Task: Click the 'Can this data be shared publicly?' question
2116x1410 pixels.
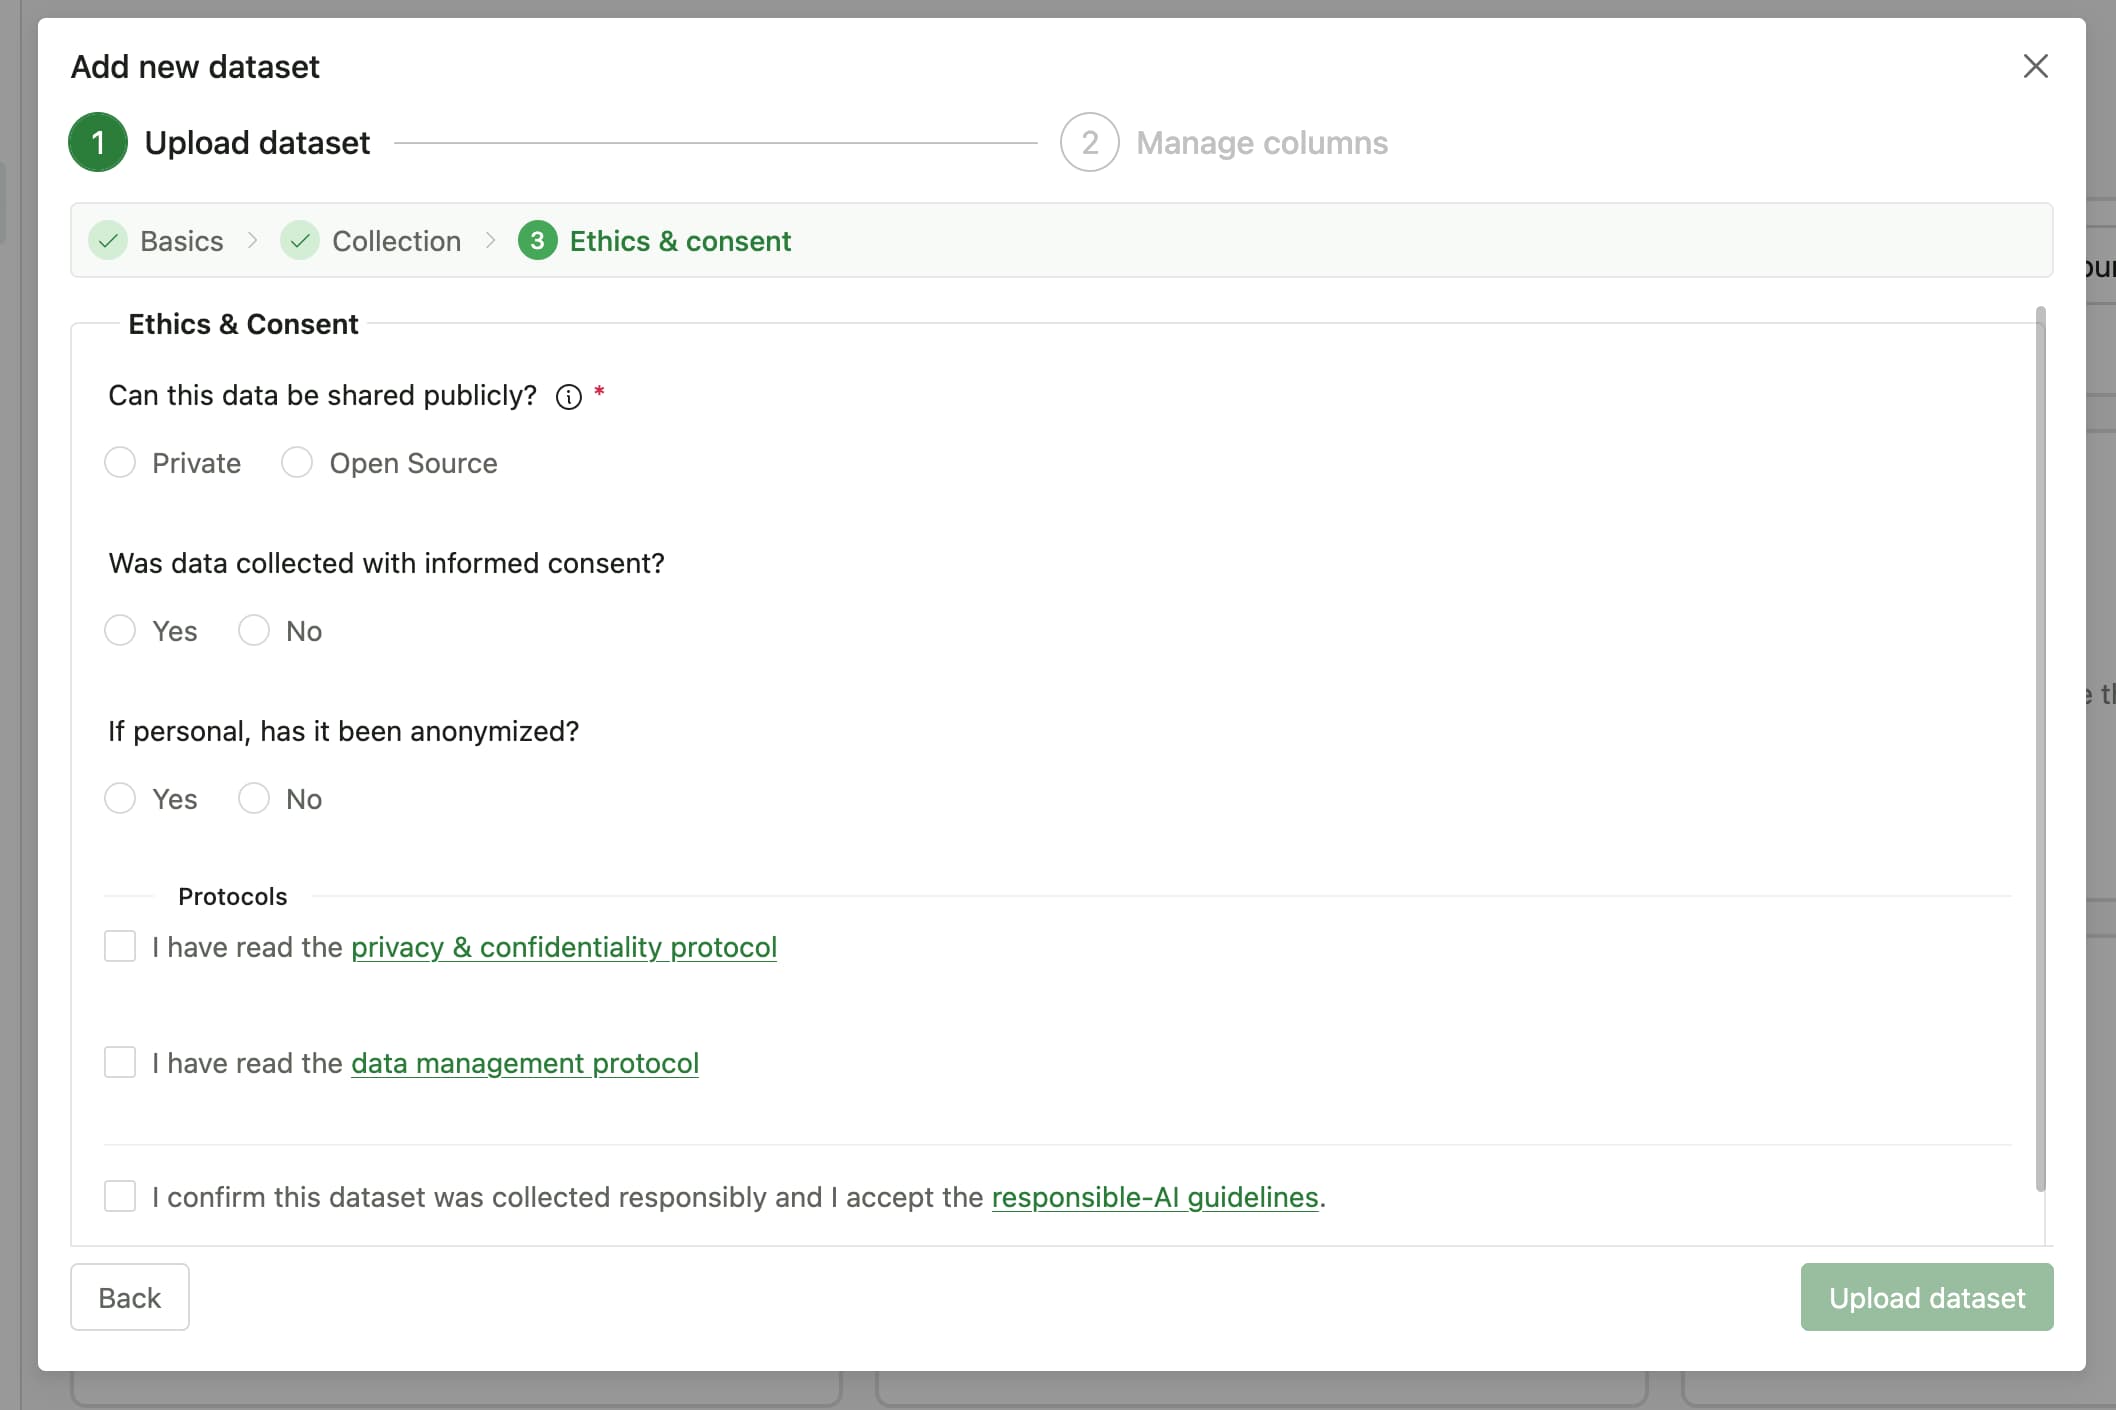Action: point(322,396)
